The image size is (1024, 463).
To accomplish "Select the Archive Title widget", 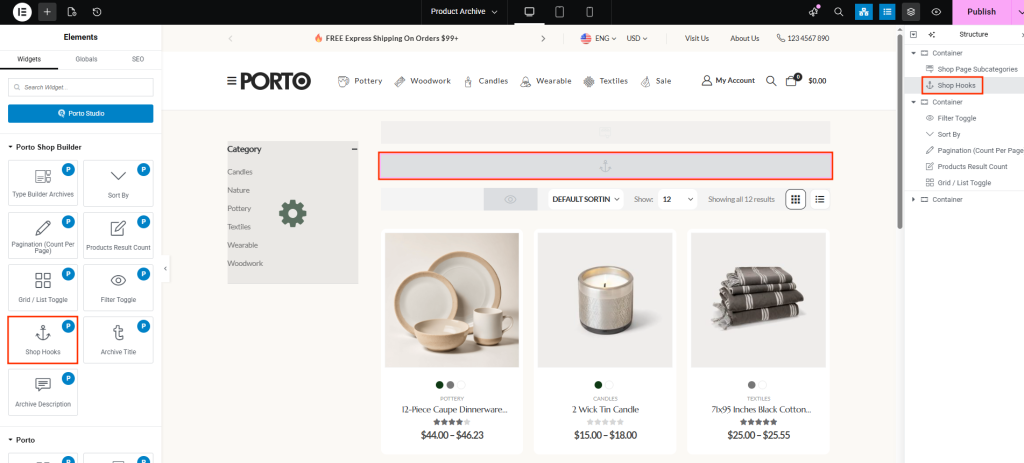I will pos(118,339).
